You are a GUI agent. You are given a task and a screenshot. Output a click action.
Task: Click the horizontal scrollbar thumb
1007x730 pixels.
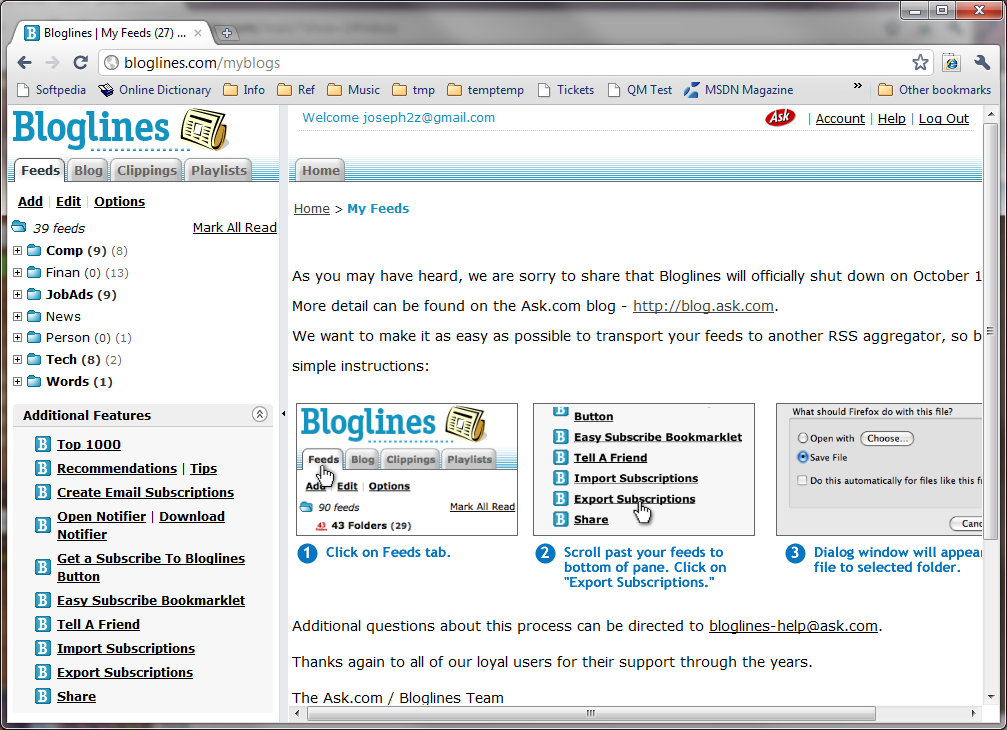591,713
